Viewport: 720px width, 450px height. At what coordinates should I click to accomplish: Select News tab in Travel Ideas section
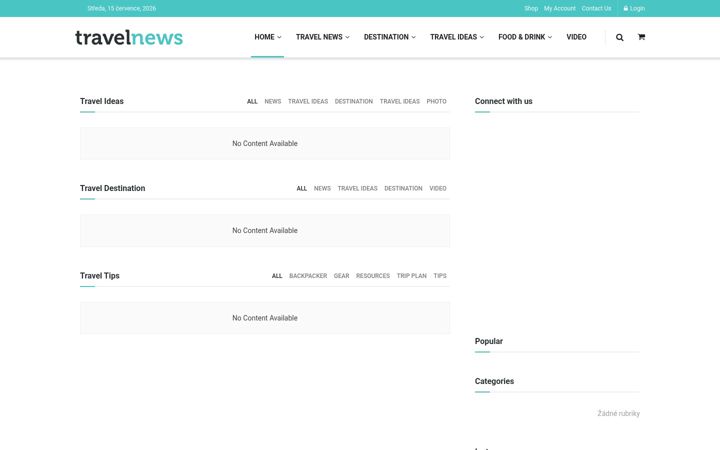click(273, 101)
